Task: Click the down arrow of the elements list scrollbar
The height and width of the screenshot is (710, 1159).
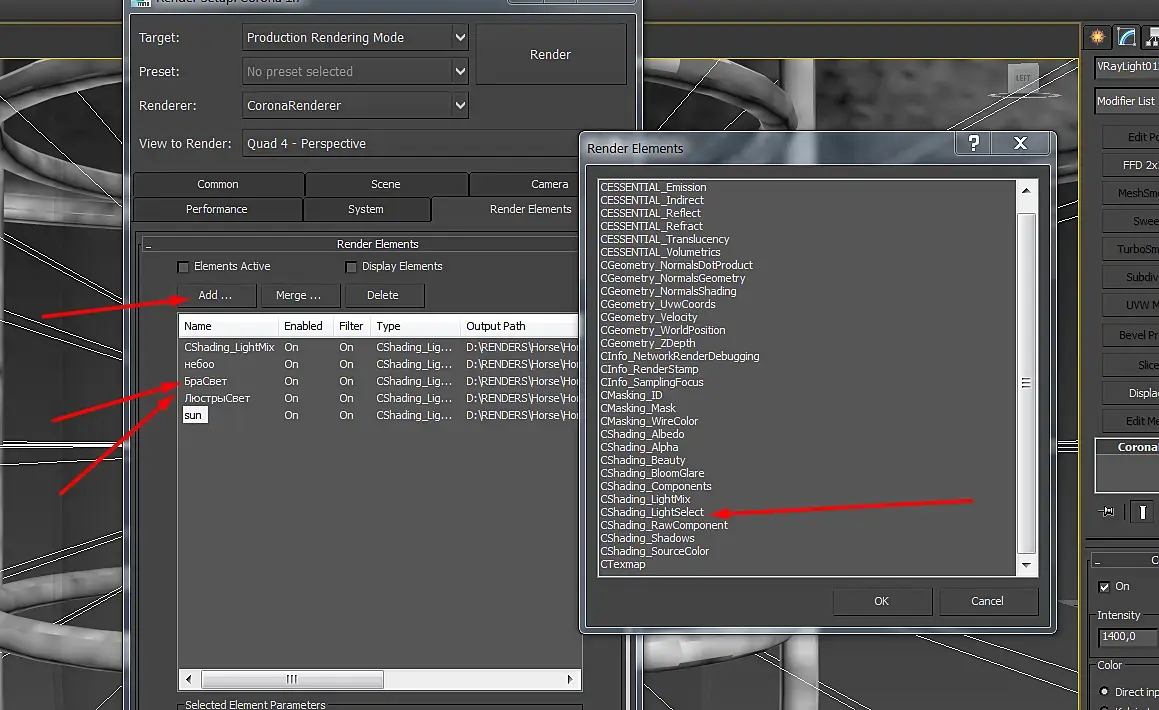Action: (1026, 564)
